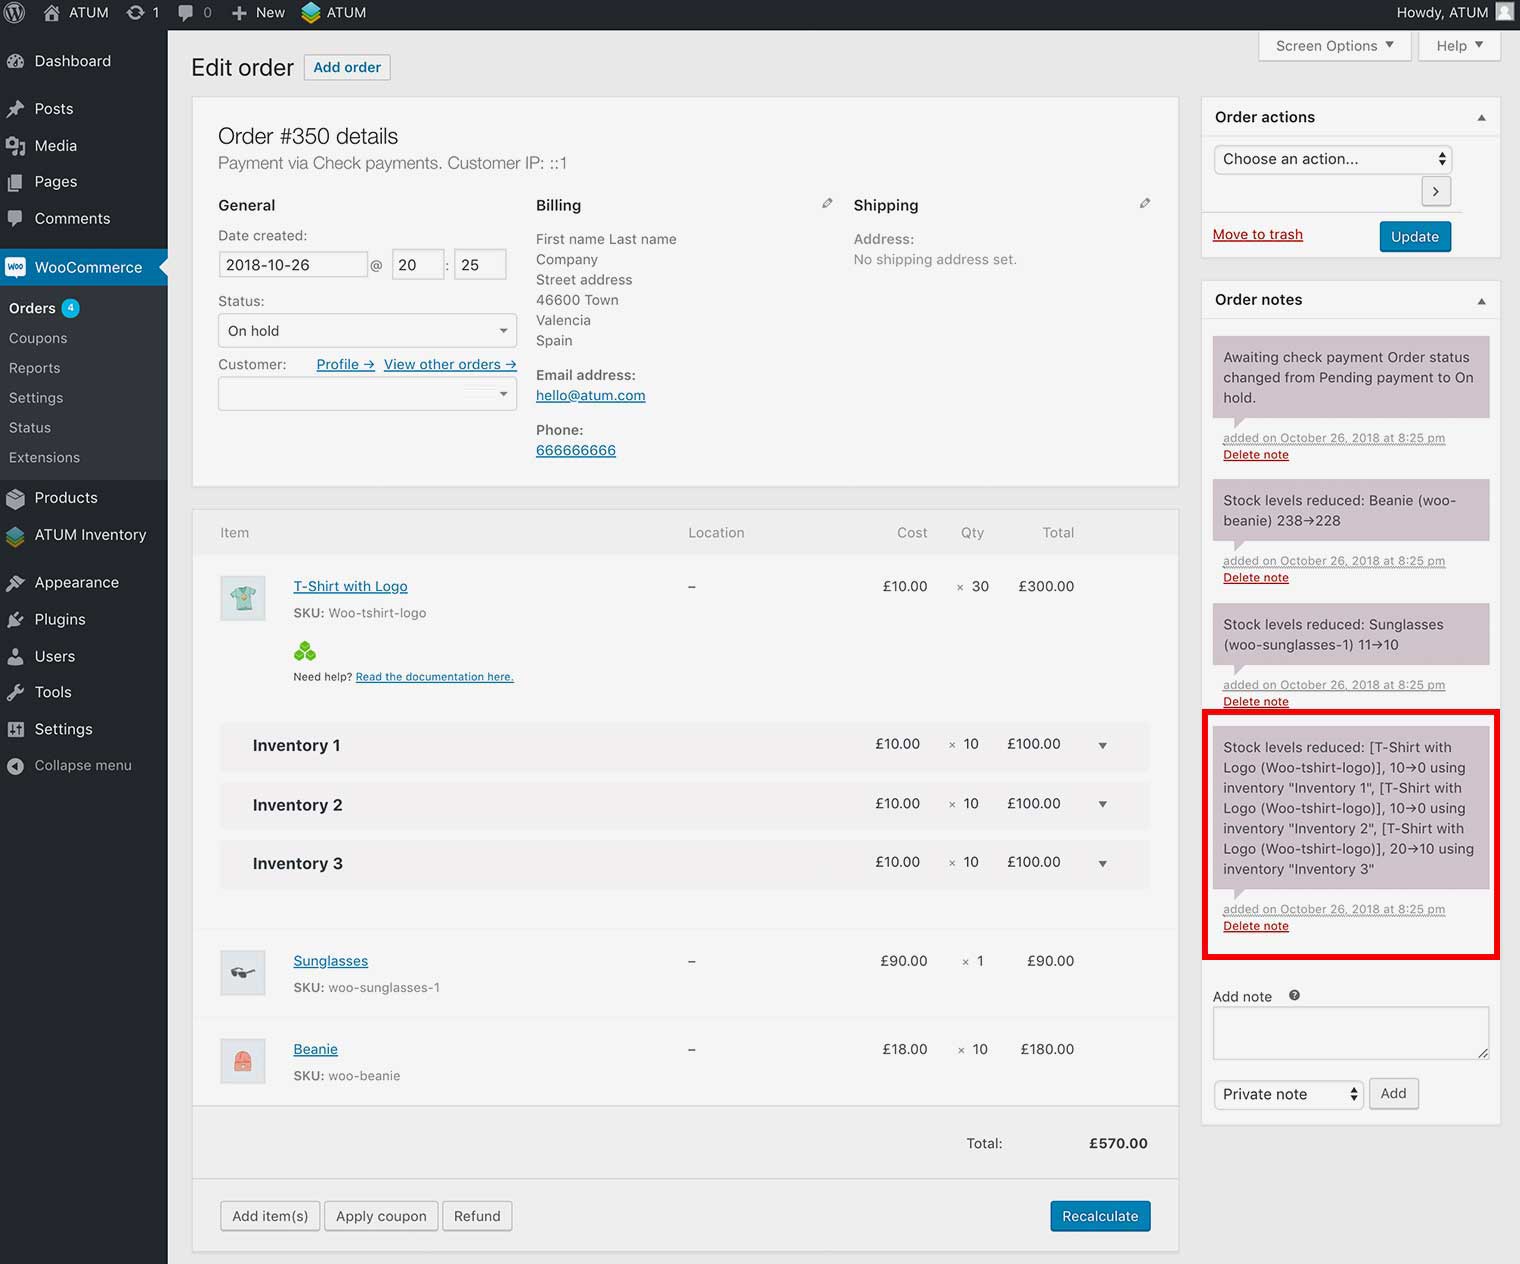This screenshot has width=1520, height=1264.
Task: Click the Add note text area
Action: (x=1350, y=1033)
